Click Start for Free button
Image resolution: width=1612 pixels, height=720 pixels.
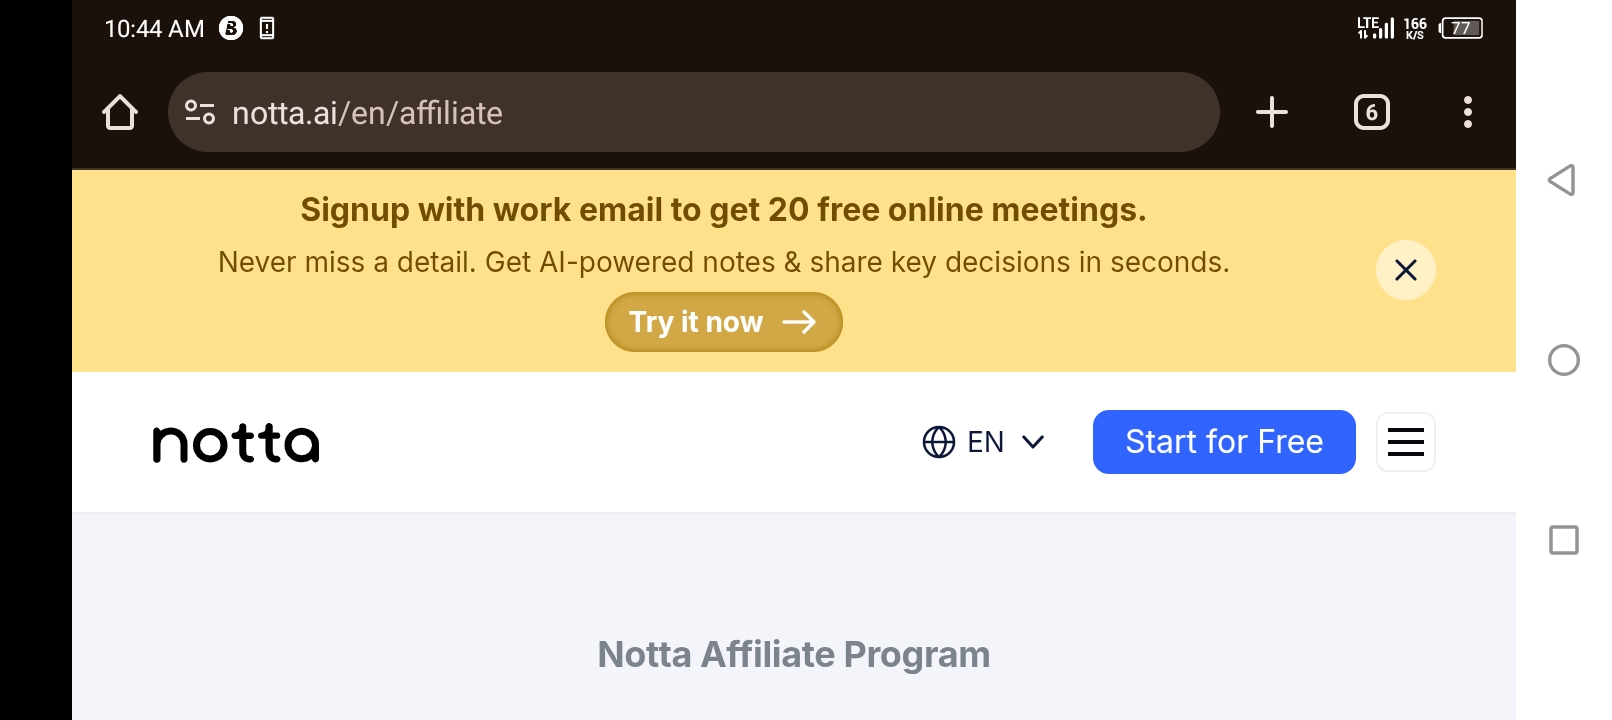coord(1224,442)
